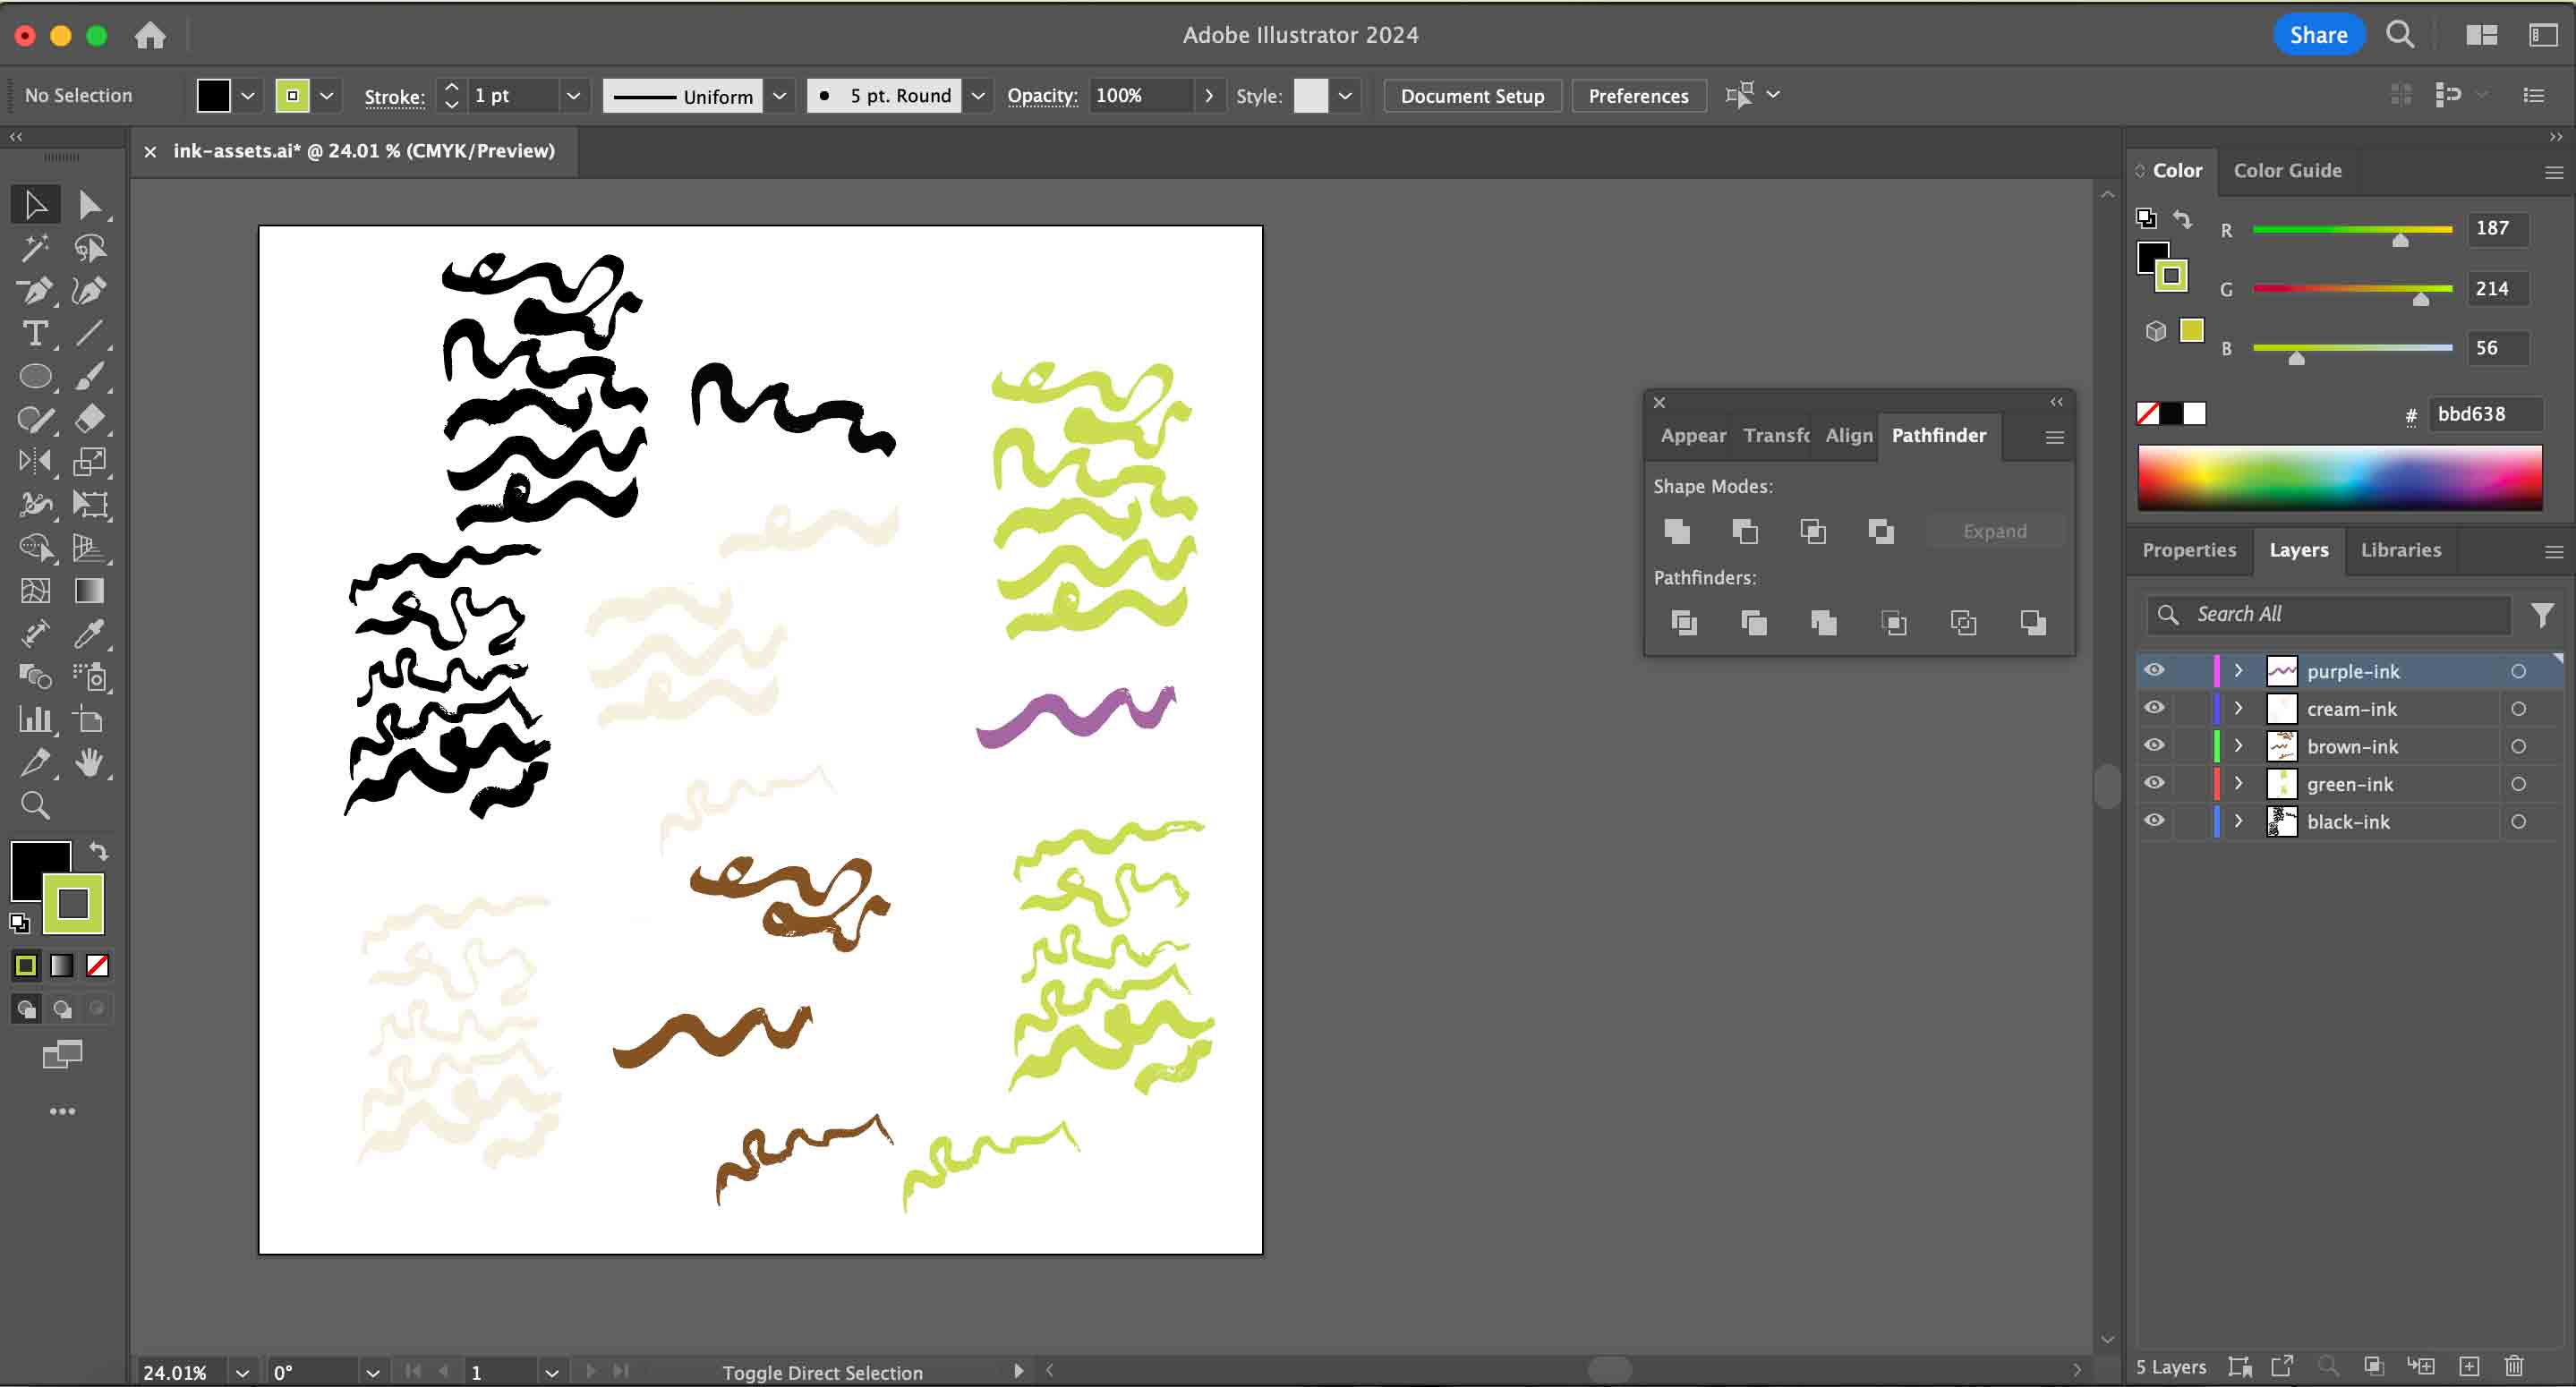Open the Appear tab

click(1692, 435)
